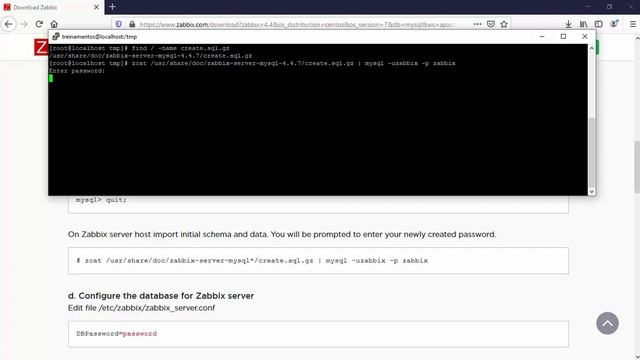Click the zcat command code box

click(318, 260)
